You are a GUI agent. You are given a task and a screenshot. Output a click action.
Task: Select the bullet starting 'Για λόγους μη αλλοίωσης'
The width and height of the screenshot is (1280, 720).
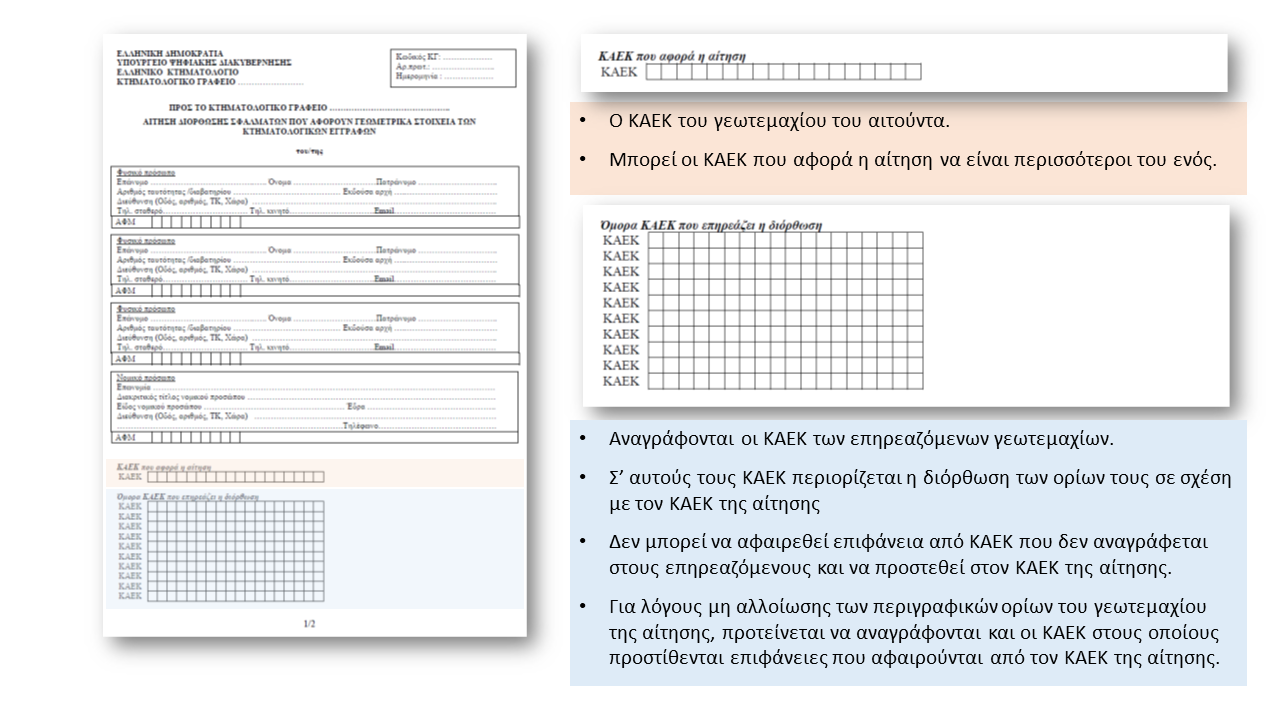point(914,632)
